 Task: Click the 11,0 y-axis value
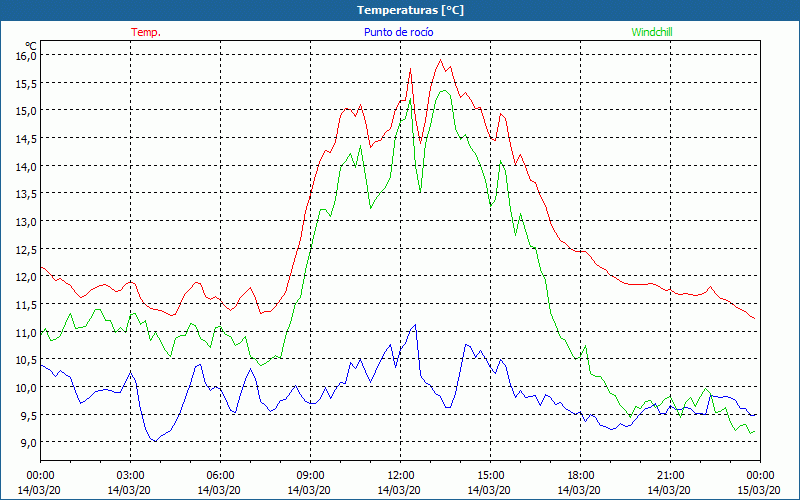[x=27, y=333]
